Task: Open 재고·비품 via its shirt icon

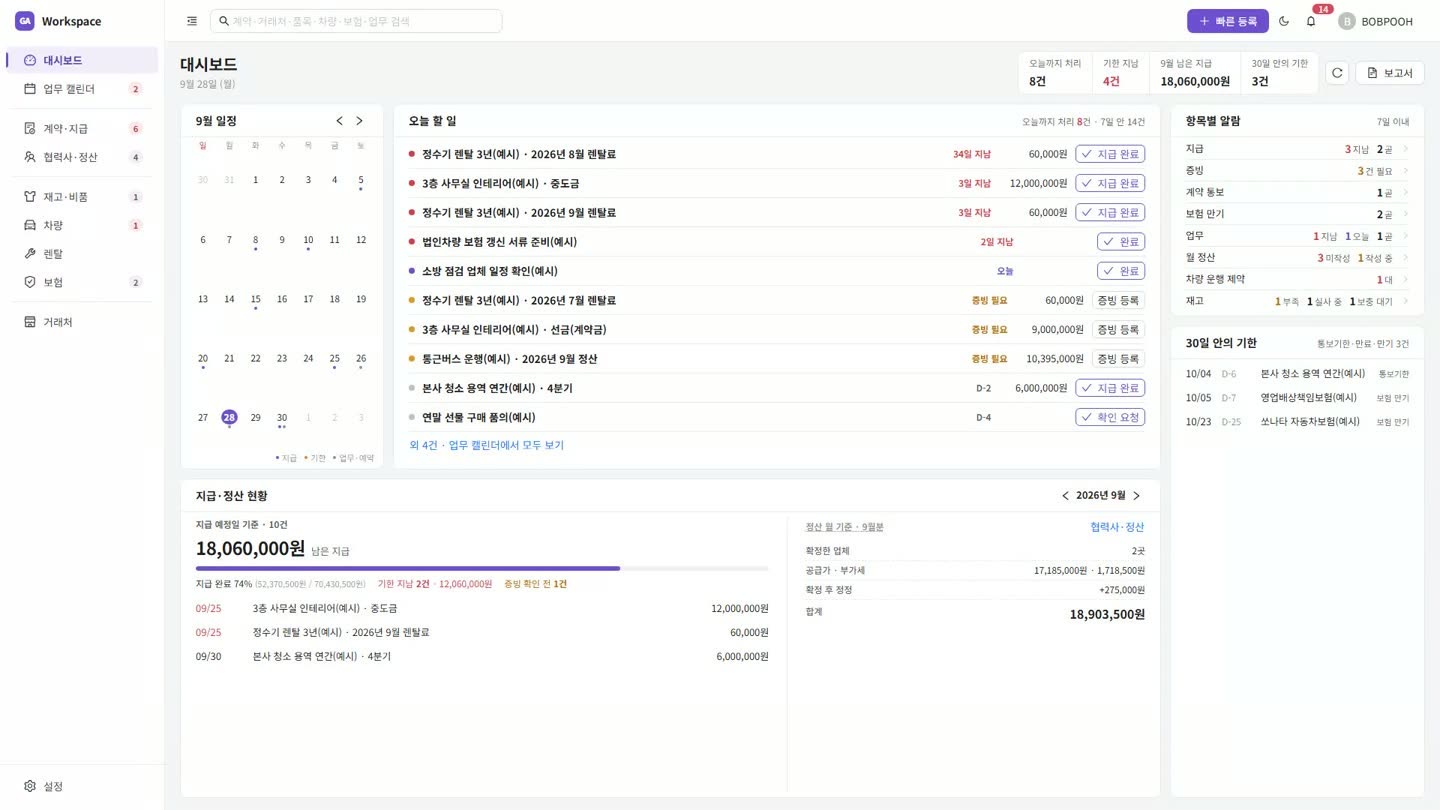Action: pos(30,197)
